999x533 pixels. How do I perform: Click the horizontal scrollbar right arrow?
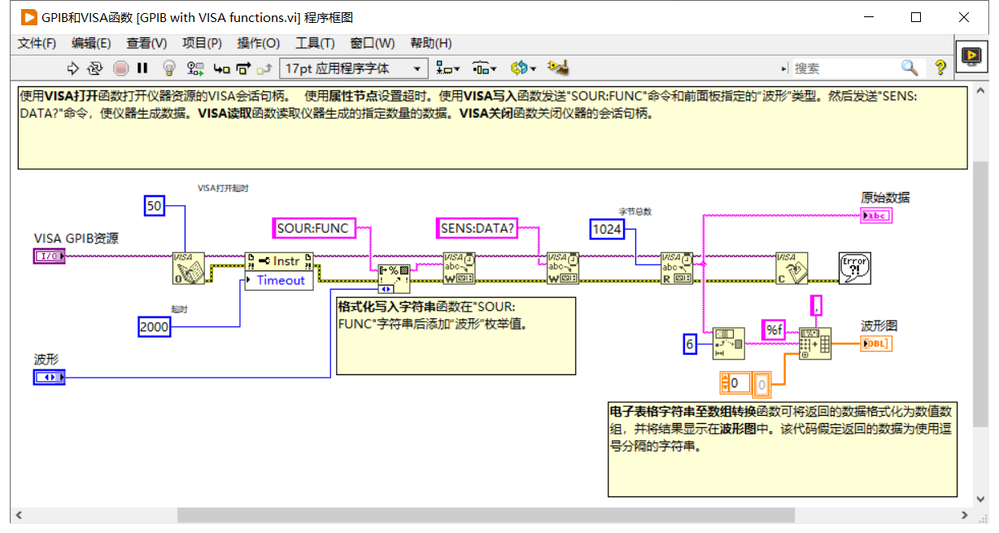(965, 515)
